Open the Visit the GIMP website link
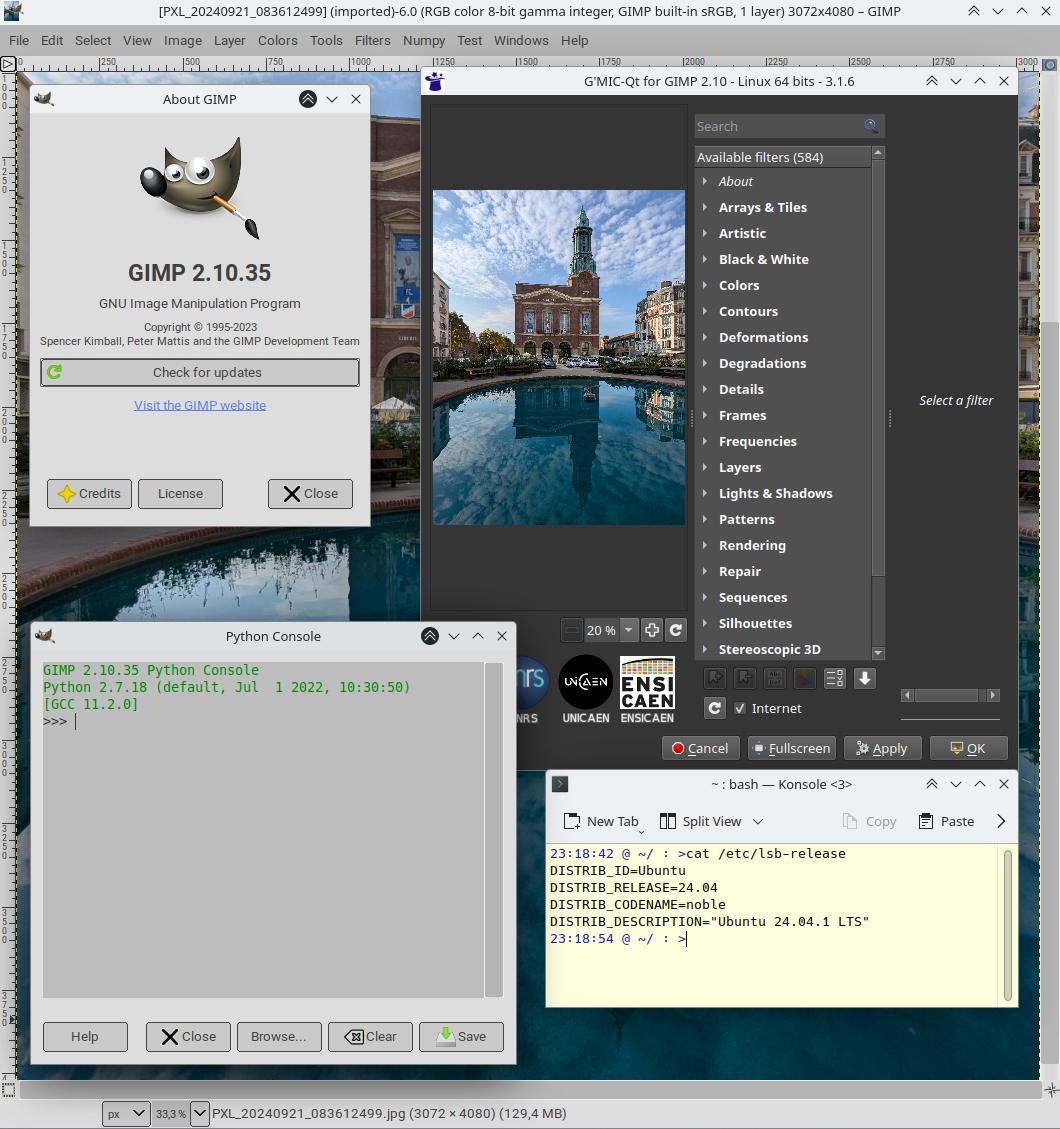Viewport: 1060px width, 1129px height. pyautogui.click(x=200, y=405)
